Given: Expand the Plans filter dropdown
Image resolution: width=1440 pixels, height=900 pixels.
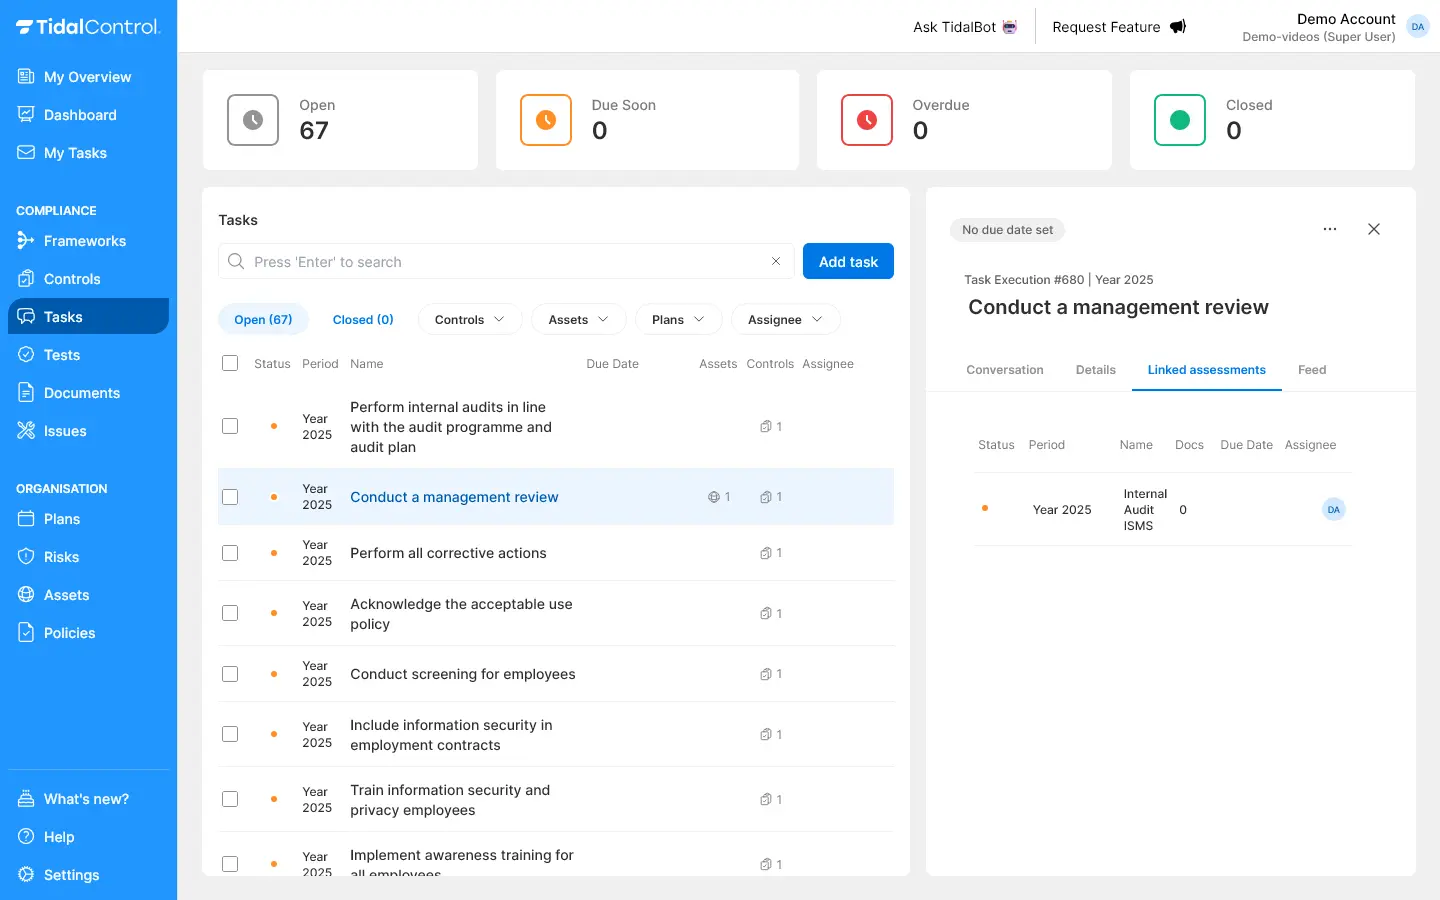Looking at the screenshot, I should pyautogui.click(x=677, y=320).
